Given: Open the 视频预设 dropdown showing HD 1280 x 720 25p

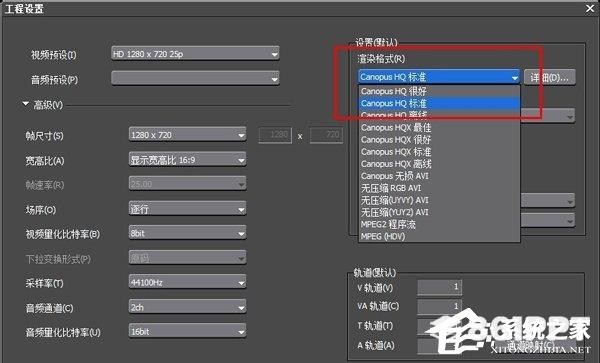Looking at the screenshot, I should click(x=195, y=54).
